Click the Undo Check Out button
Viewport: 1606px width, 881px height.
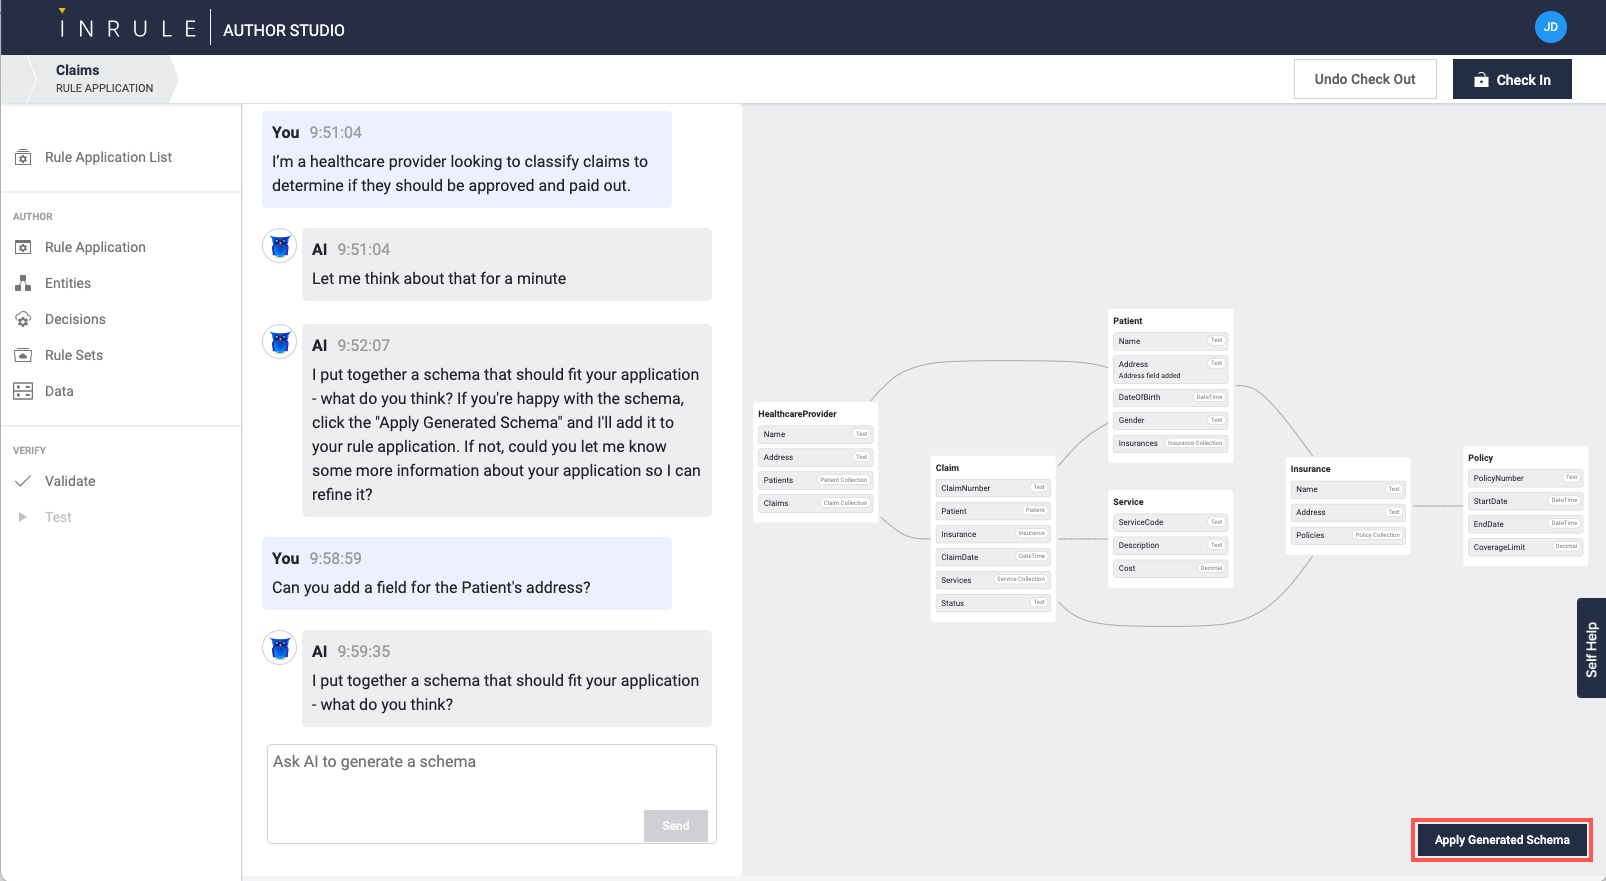1364,79
